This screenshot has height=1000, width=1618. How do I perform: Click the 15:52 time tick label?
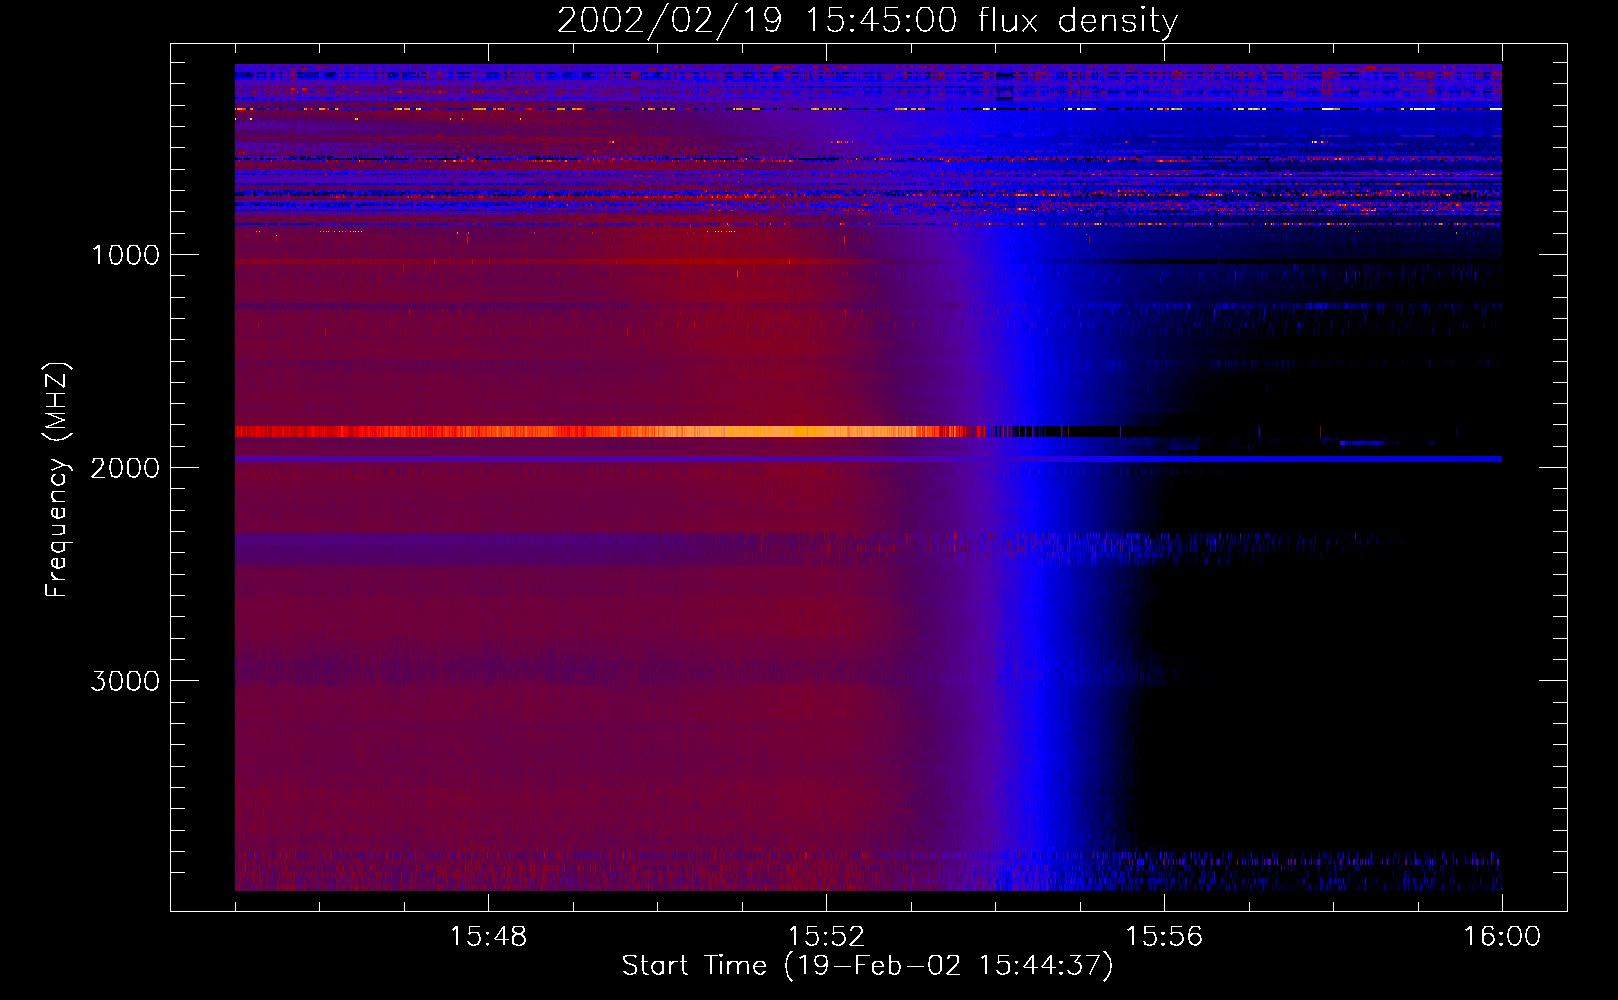coord(826,937)
